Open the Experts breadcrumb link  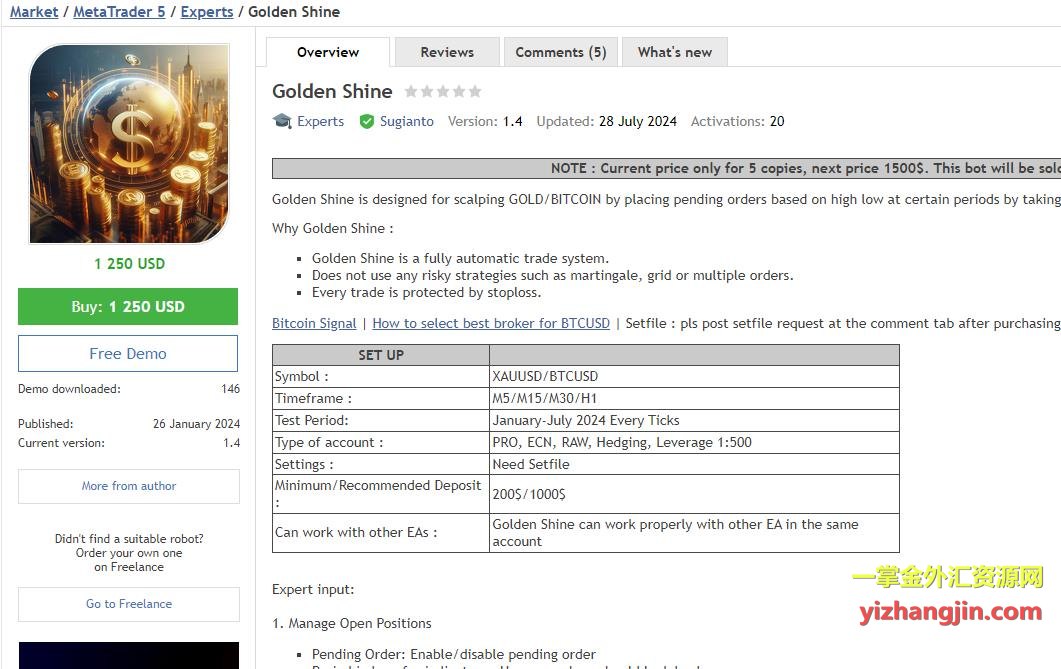[x=206, y=12]
